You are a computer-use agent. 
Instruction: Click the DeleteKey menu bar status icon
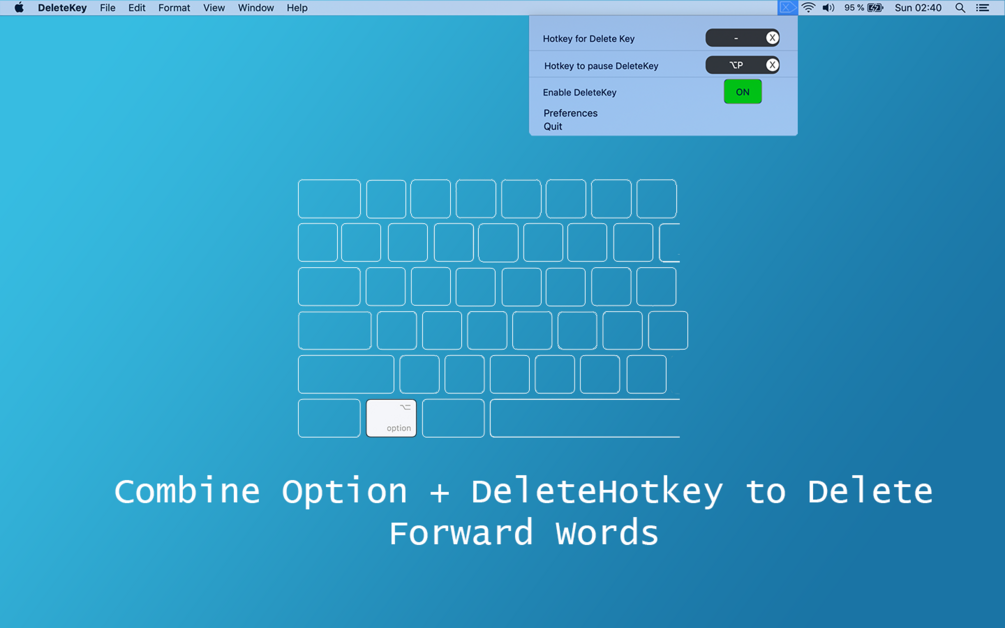coord(788,8)
